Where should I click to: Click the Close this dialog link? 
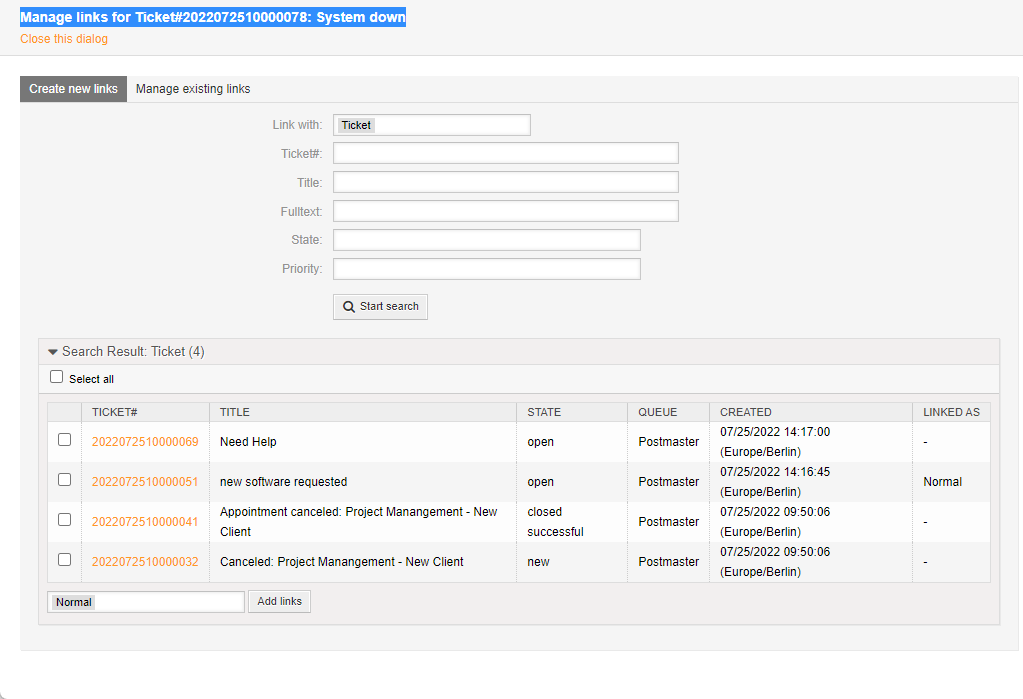click(x=64, y=39)
